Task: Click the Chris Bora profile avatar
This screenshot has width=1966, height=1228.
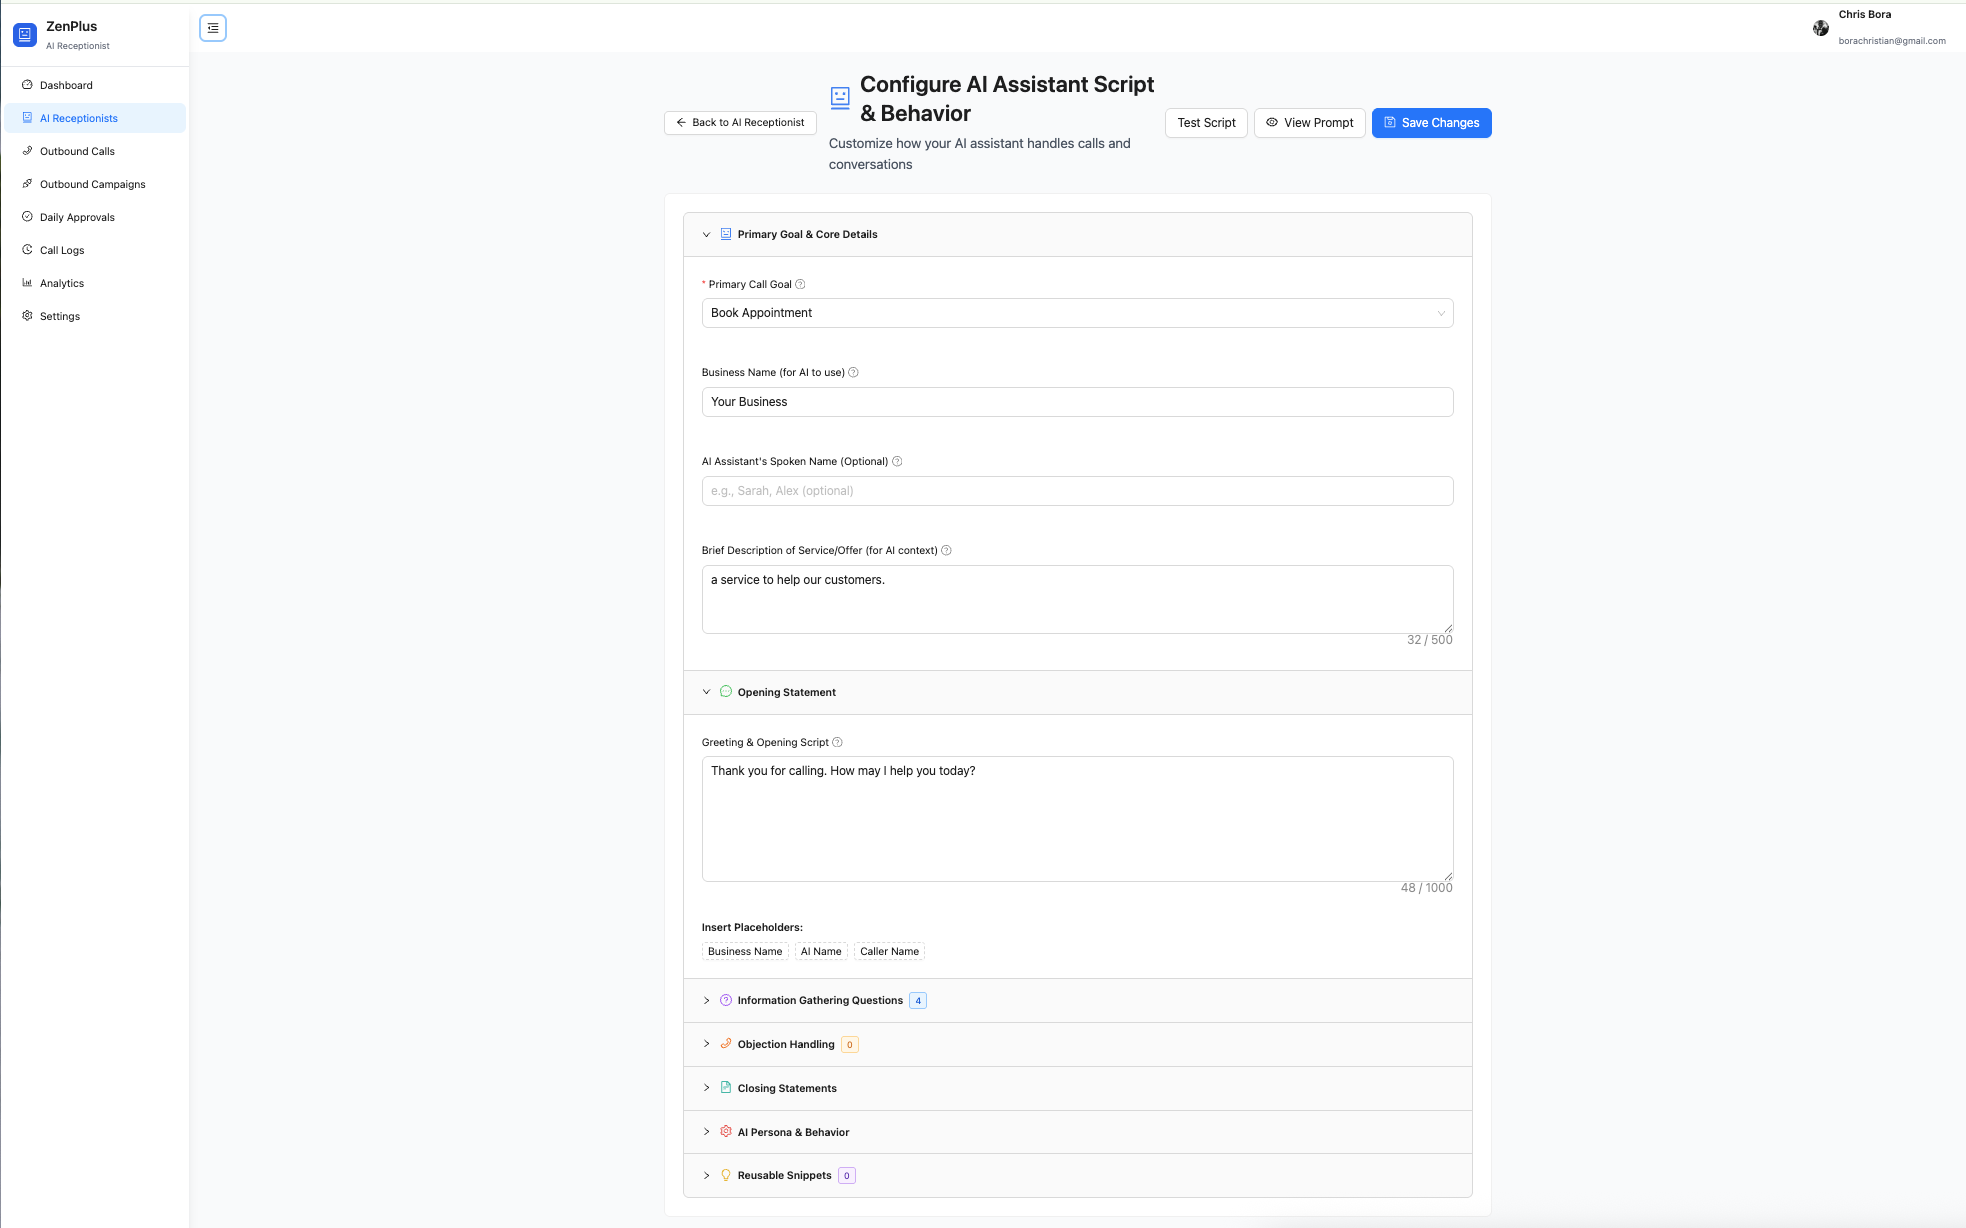Action: coord(1821,28)
